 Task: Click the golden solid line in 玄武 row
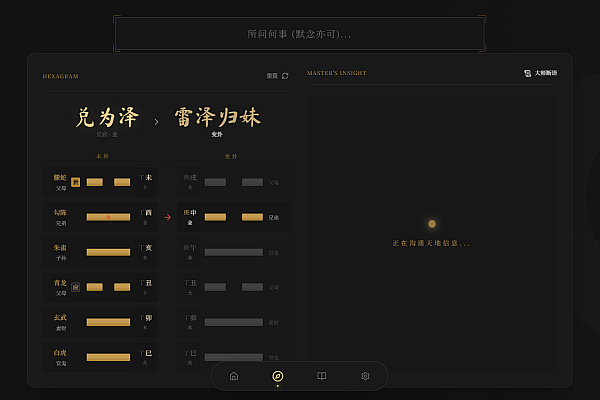[x=108, y=322]
